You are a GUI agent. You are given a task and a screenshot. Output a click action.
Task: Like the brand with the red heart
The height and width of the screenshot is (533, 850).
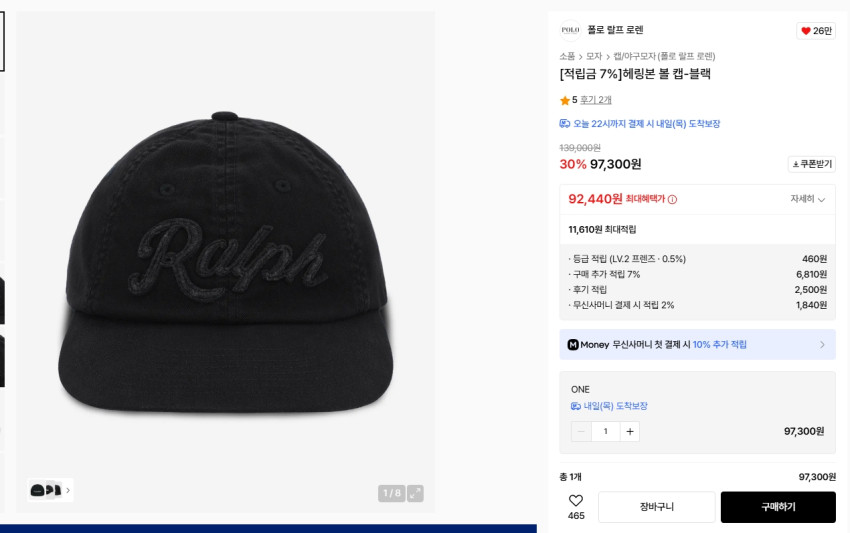[x=806, y=31]
